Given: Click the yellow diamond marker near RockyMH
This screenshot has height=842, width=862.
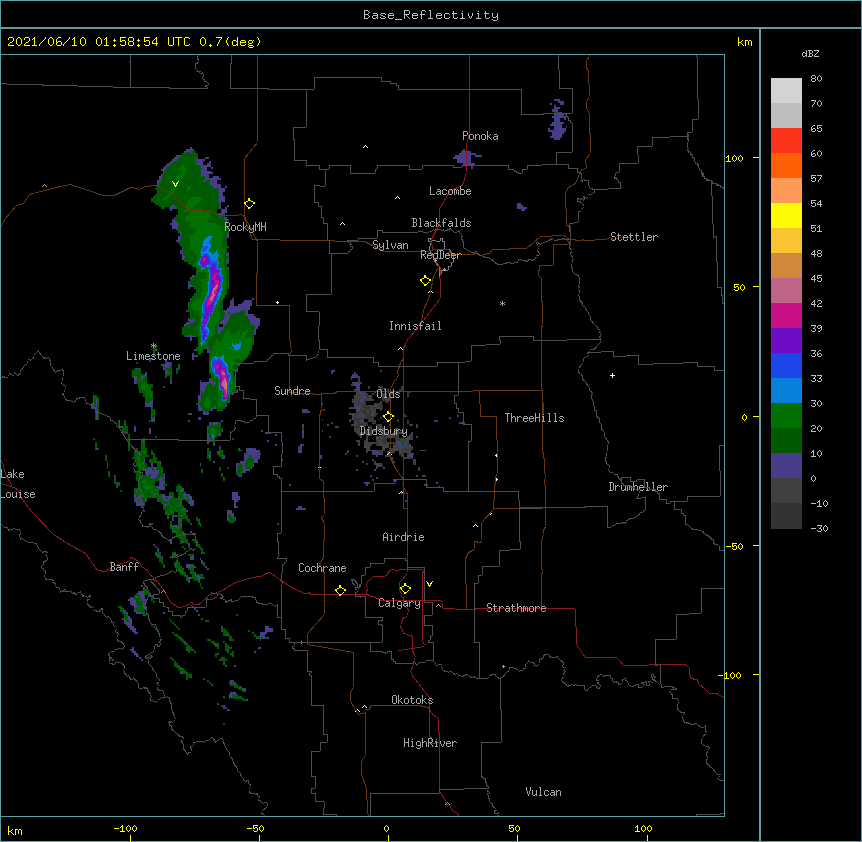Looking at the screenshot, I should point(250,204).
